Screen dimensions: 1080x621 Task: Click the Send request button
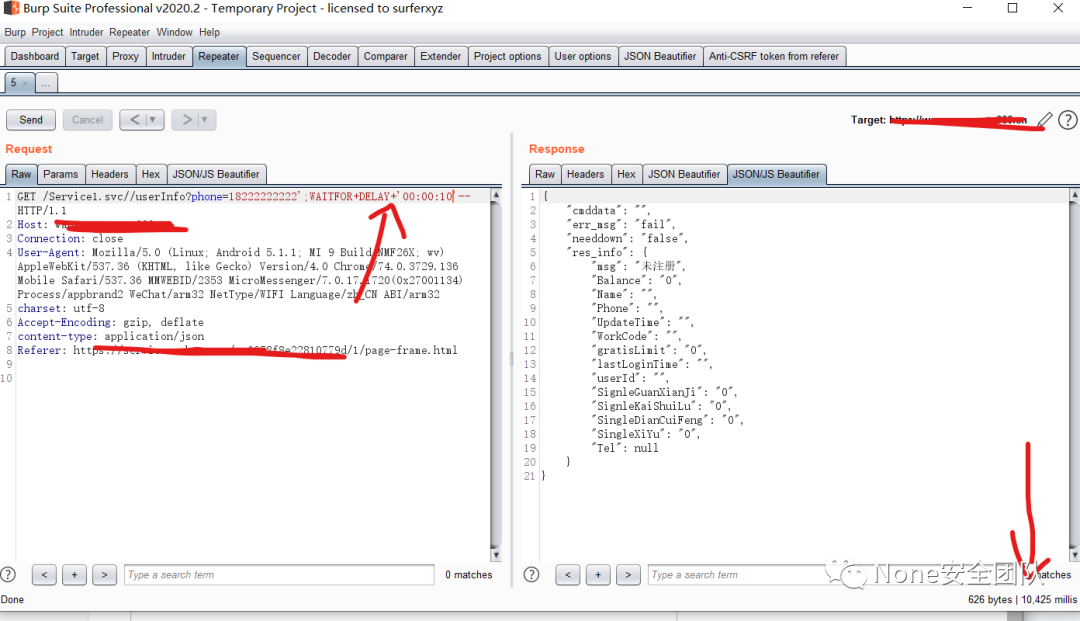31,120
